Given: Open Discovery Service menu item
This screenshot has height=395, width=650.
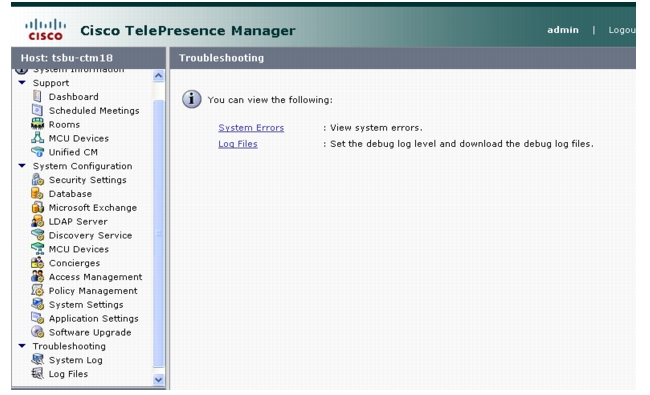Looking at the screenshot, I should click(90, 235).
